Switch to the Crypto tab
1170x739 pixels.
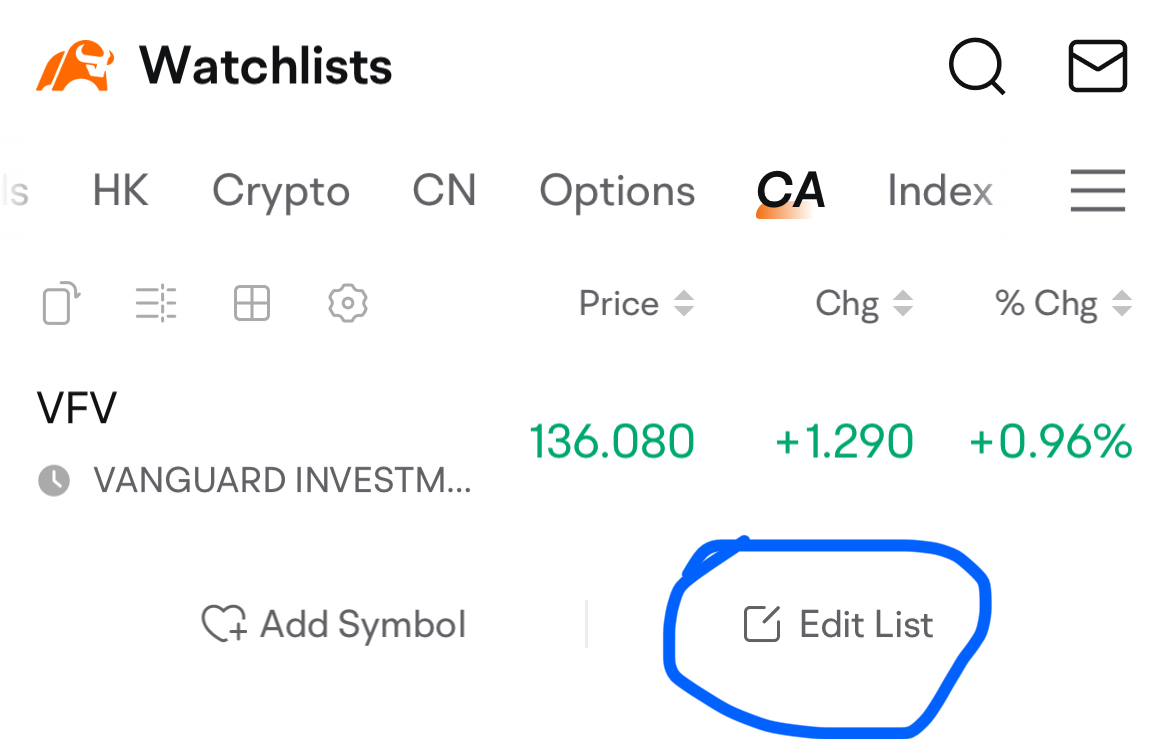(x=281, y=192)
